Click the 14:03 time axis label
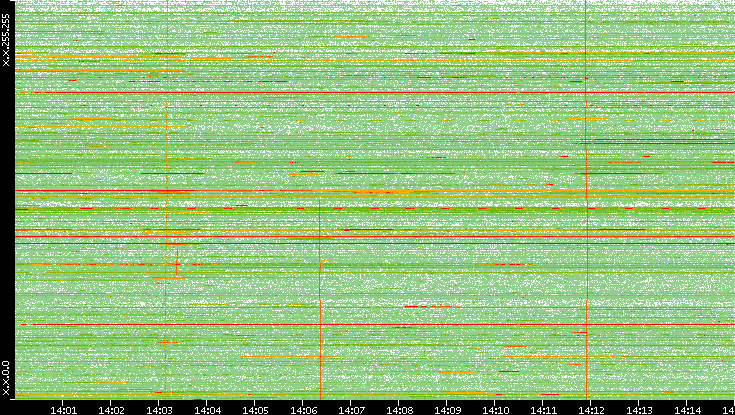This screenshot has height=415, width=735. tap(159, 410)
